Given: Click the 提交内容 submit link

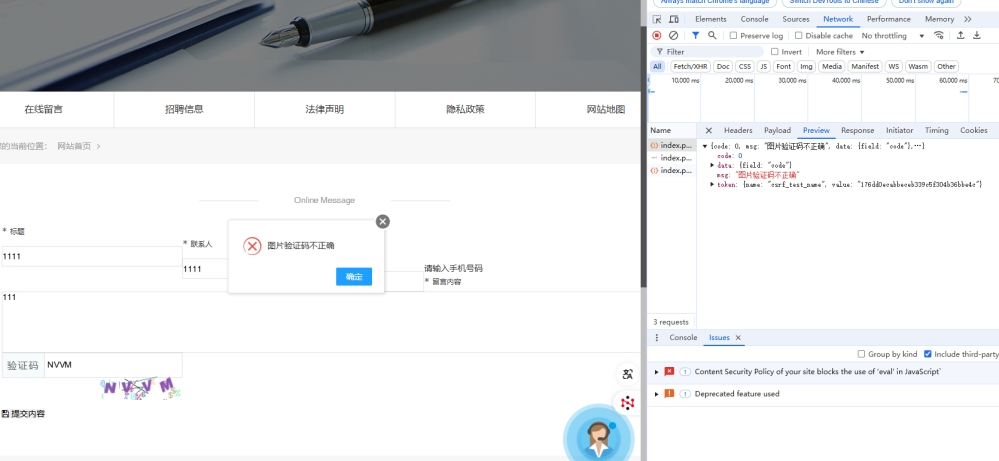Looking at the screenshot, I should 28,414.
